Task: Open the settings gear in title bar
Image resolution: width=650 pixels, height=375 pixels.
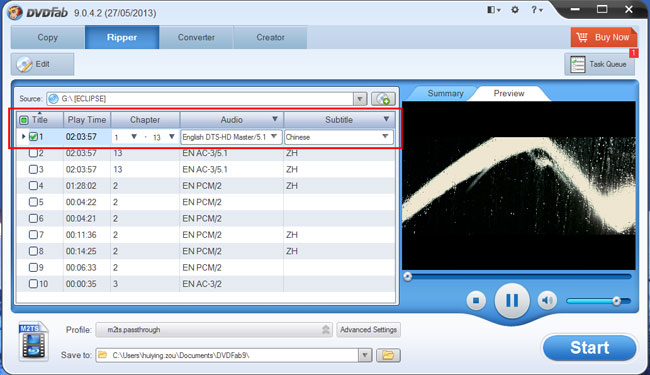Action: click(515, 10)
